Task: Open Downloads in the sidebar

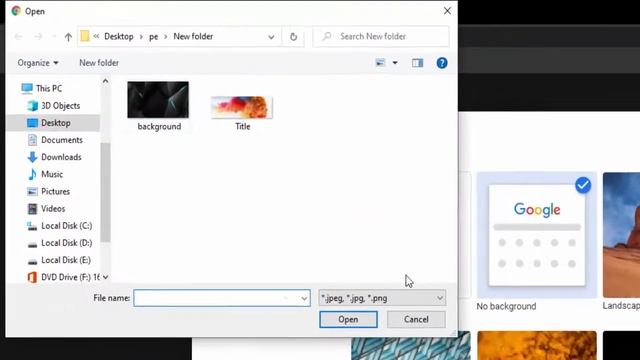Action: [x=61, y=157]
